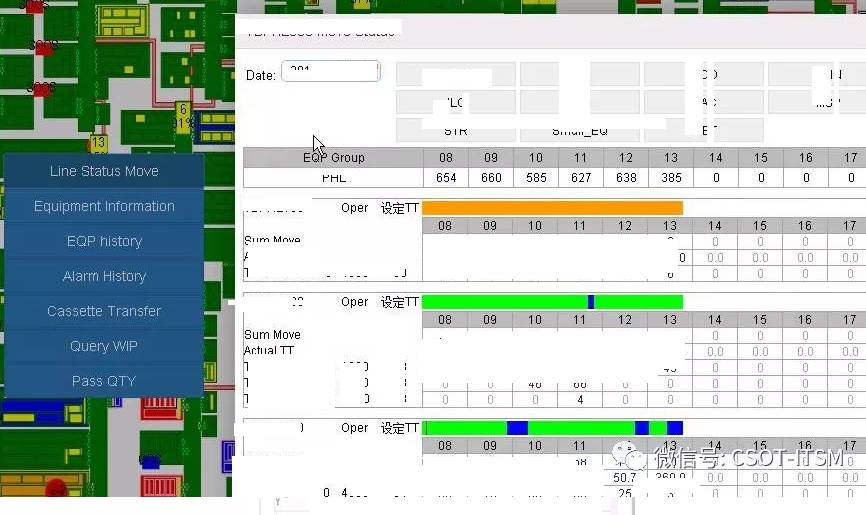
Task: Click blue segment in second status bar
Action: 591,302
